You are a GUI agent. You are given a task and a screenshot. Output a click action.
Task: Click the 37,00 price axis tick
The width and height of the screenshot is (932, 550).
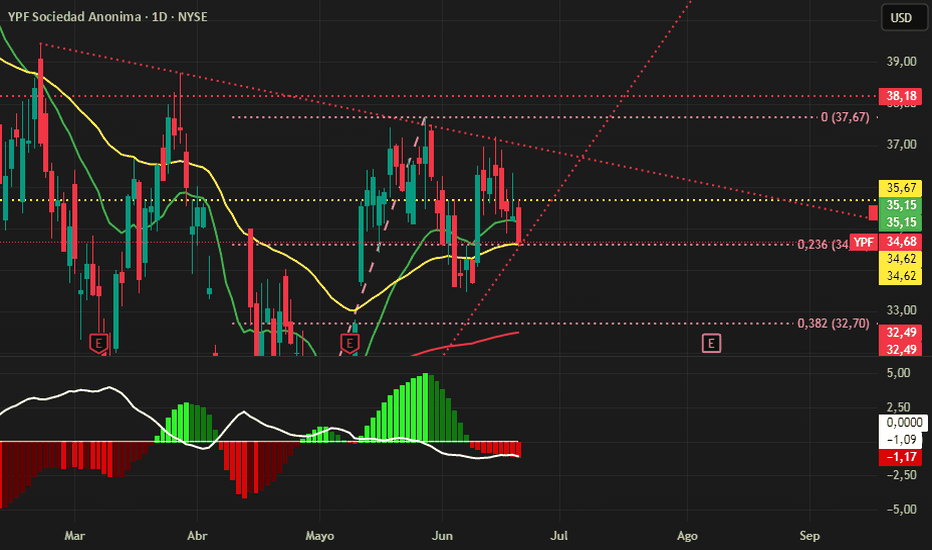click(x=901, y=144)
